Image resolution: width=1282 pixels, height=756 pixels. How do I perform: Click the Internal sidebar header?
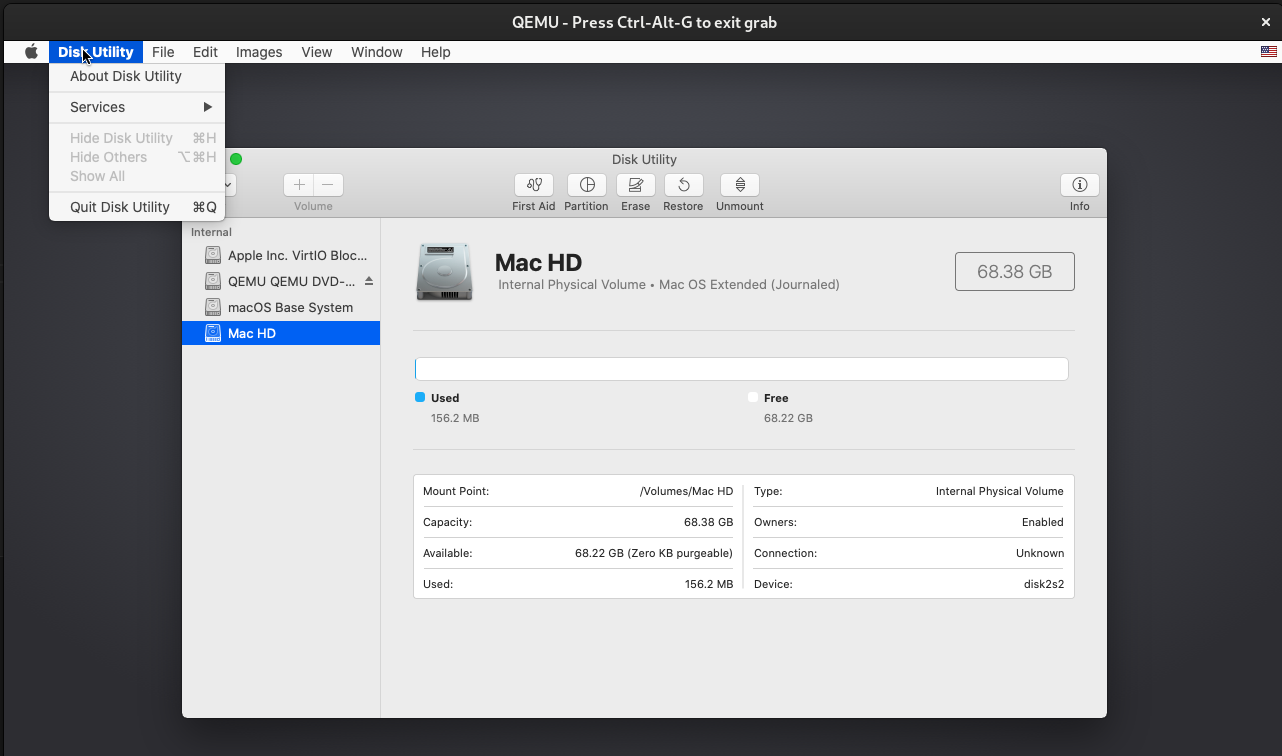click(x=211, y=232)
